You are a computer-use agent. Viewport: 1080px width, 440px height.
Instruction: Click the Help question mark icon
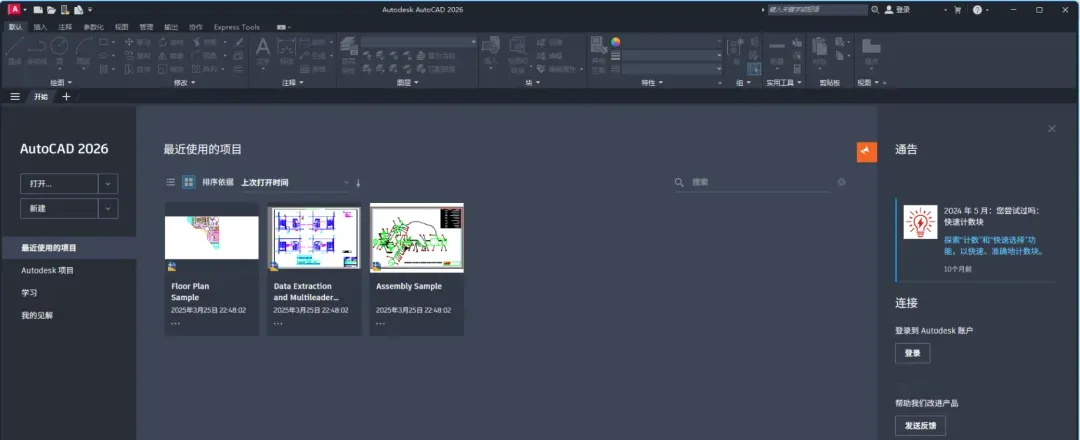[x=977, y=10]
